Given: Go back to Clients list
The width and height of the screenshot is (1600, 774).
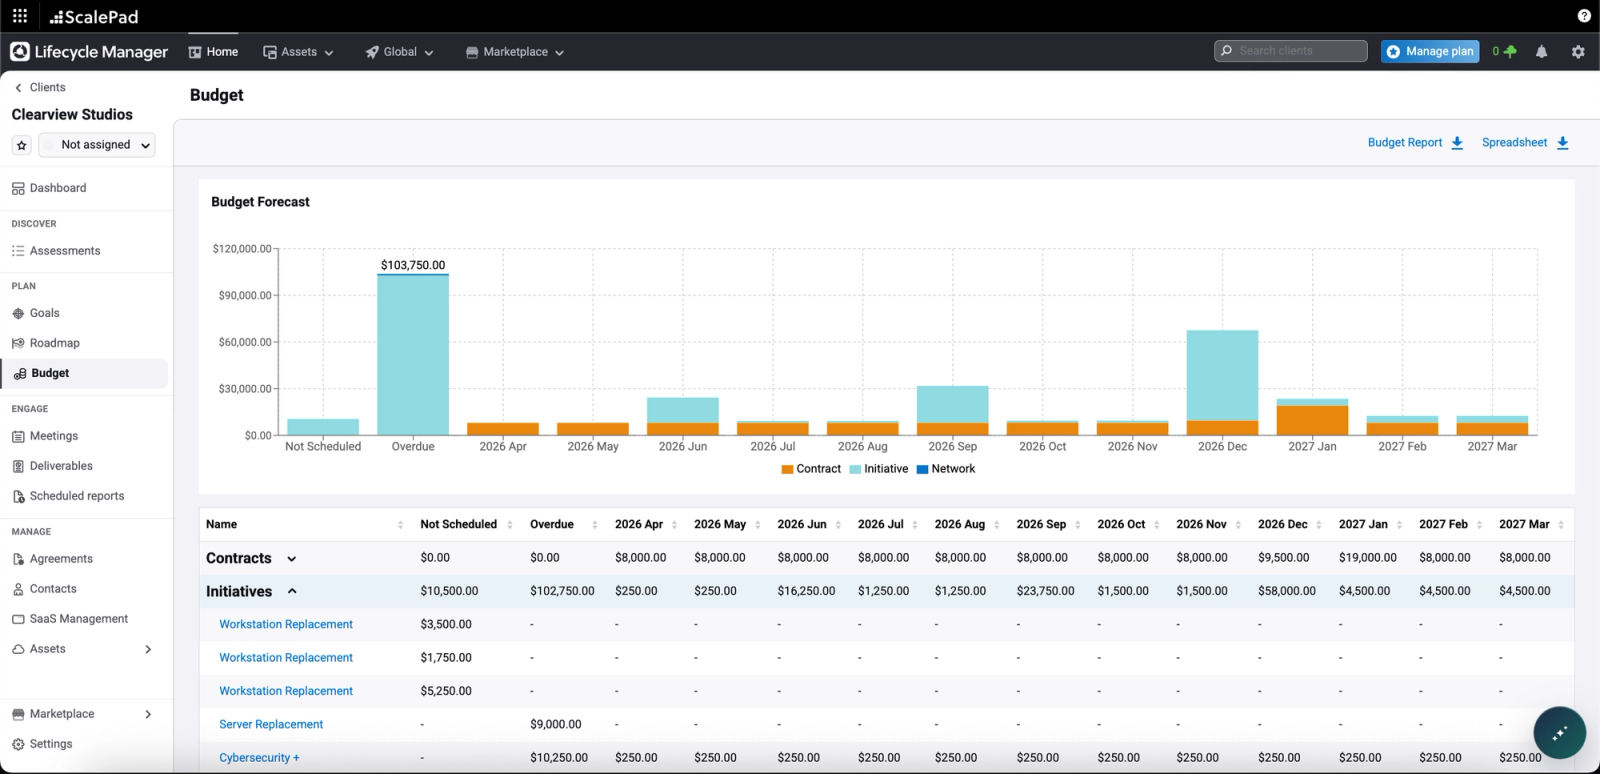Looking at the screenshot, I should coord(40,87).
